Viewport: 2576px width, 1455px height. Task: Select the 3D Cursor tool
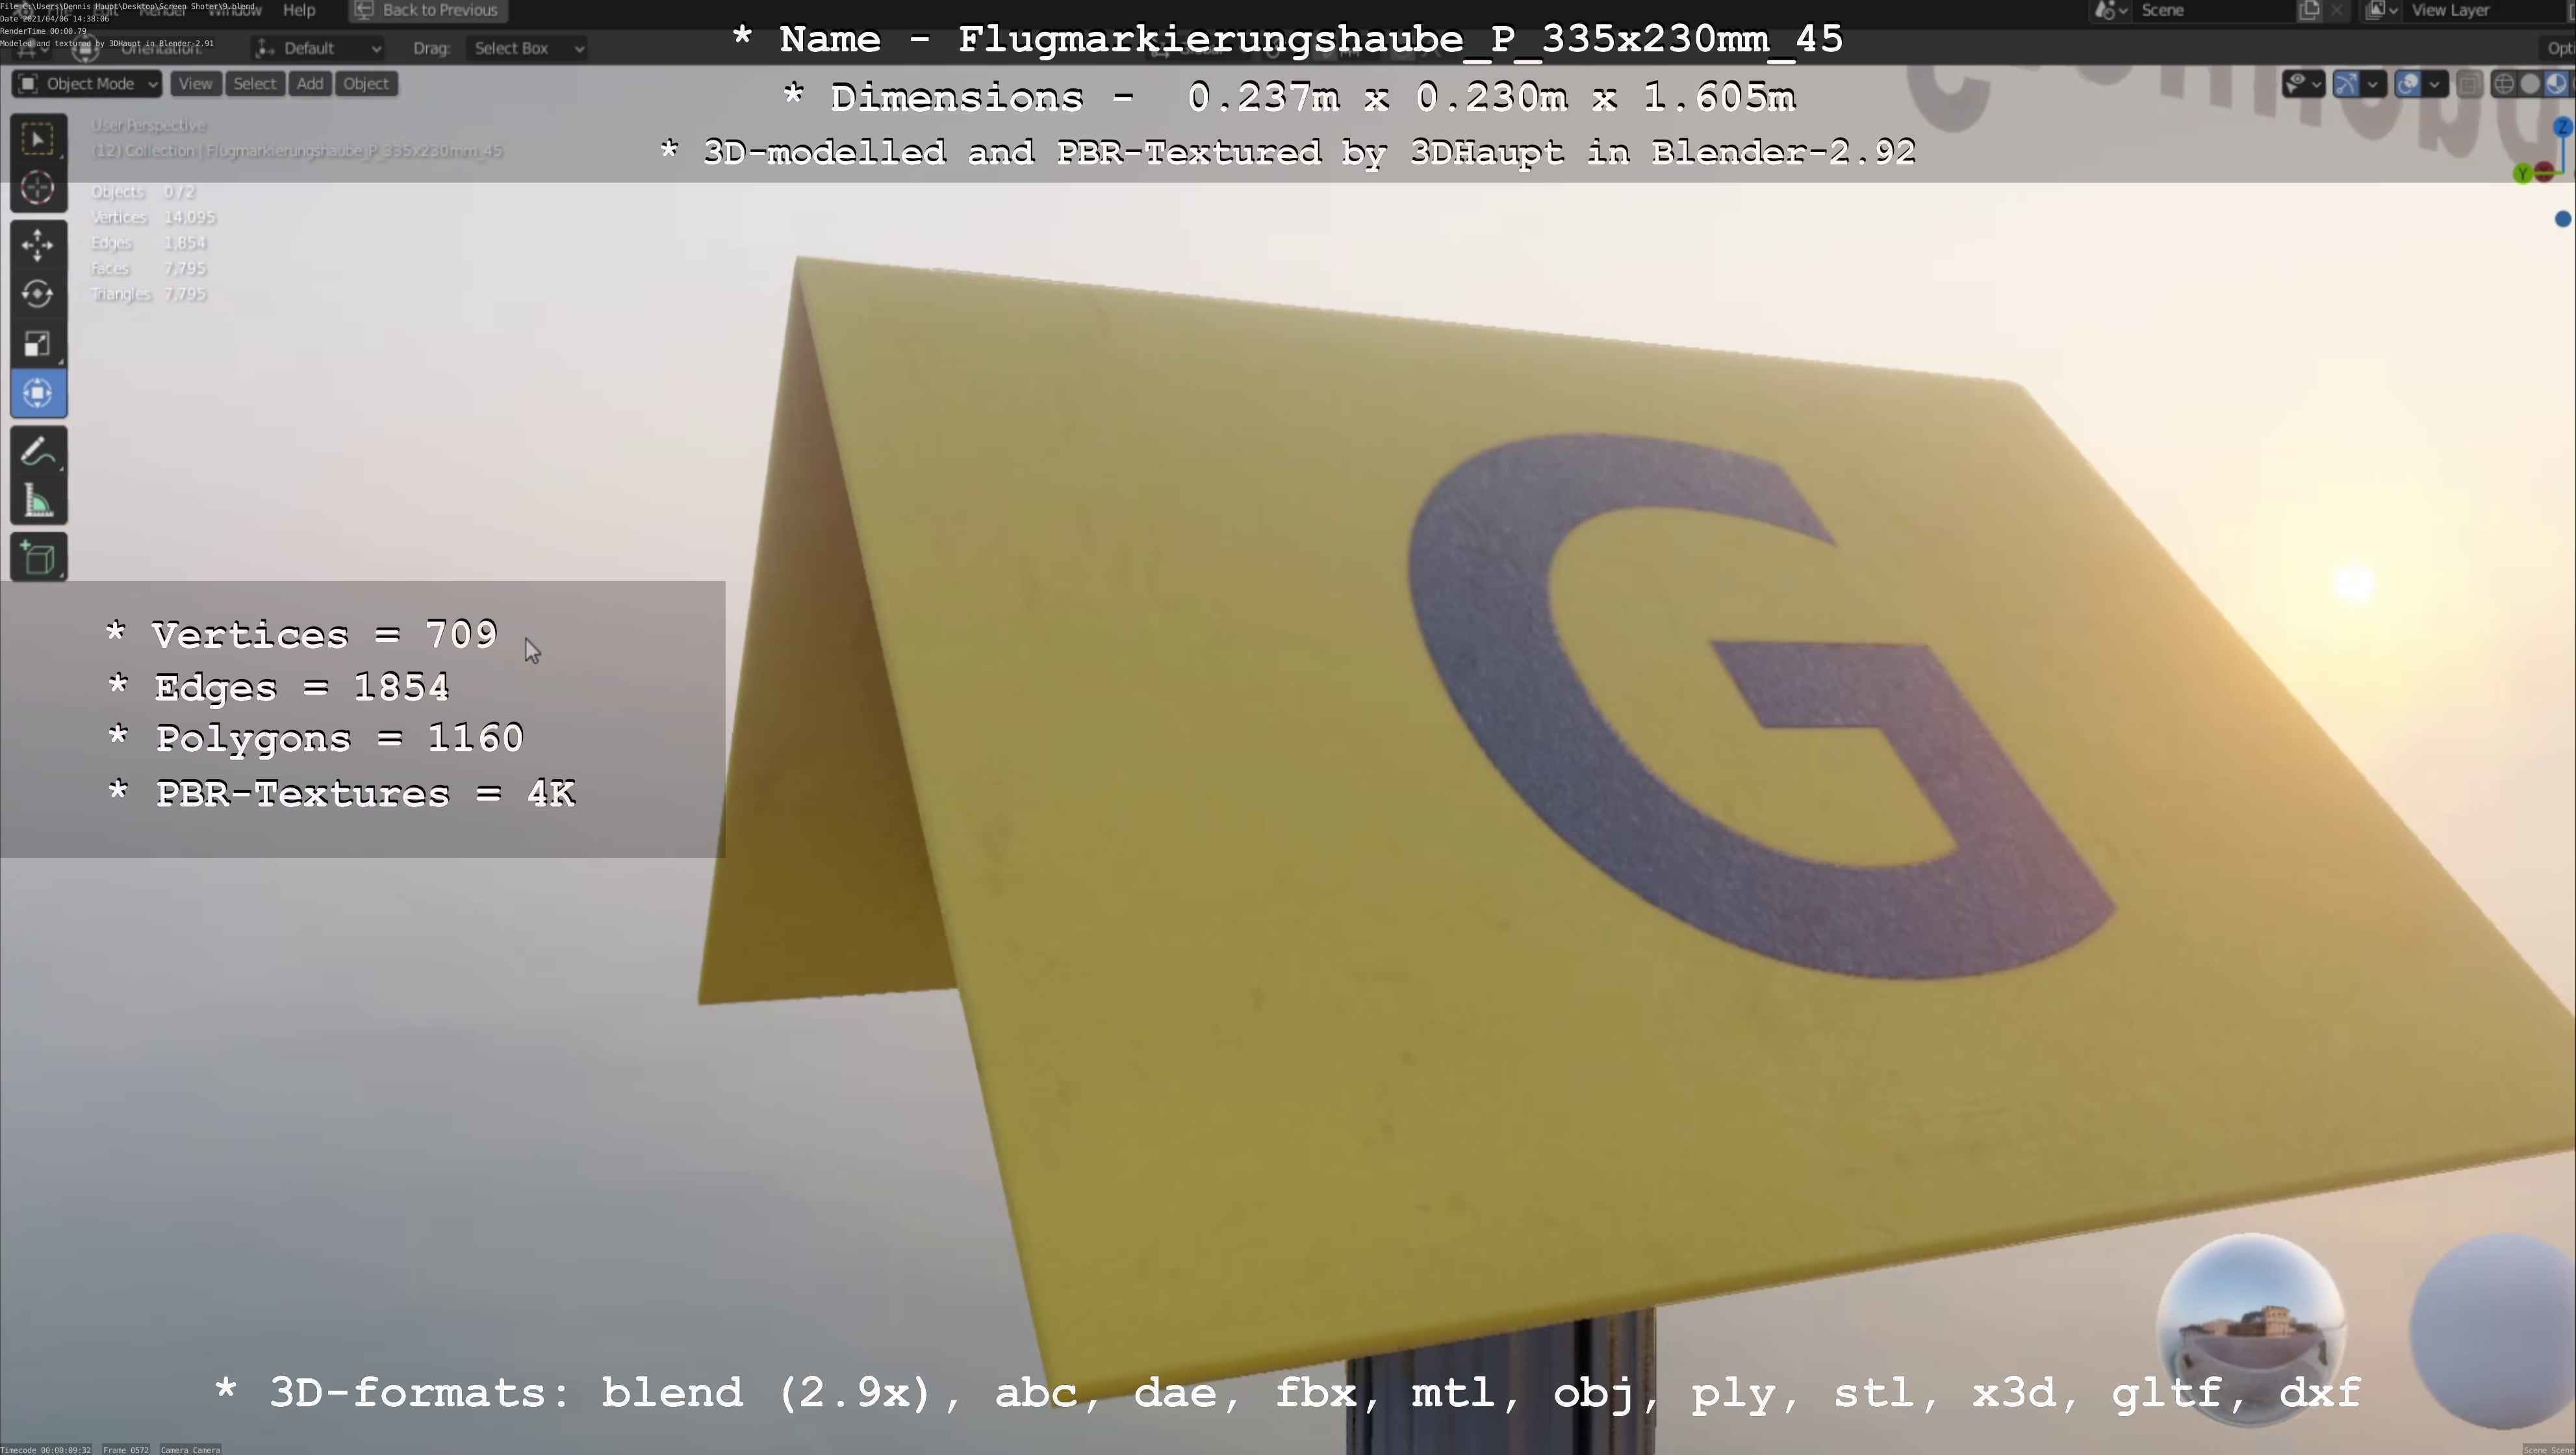point(38,188)
